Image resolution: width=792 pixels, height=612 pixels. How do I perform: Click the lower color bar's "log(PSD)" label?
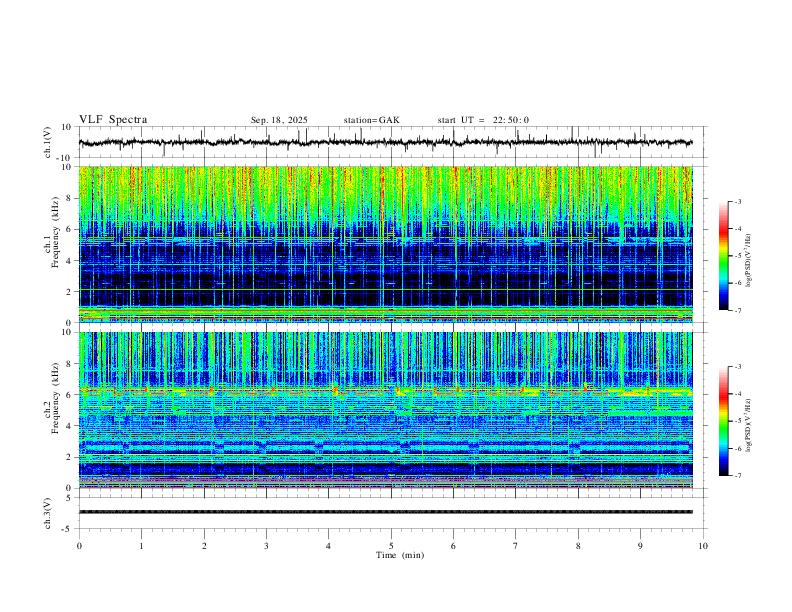(x=749, y=425)
